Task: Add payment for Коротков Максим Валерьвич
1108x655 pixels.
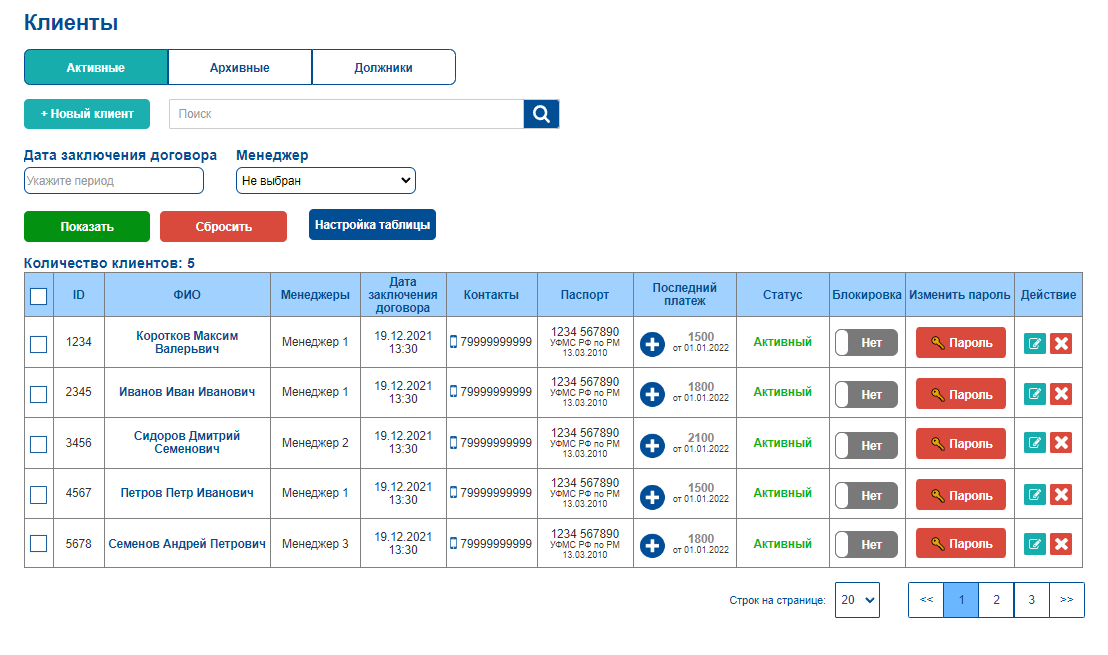Action: point(652,344)
